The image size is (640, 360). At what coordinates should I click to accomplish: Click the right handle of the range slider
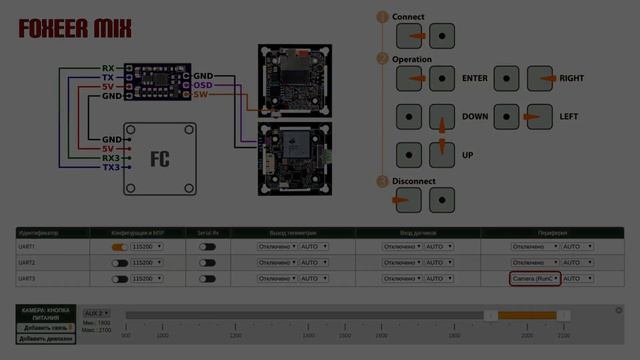pos(563,315)
